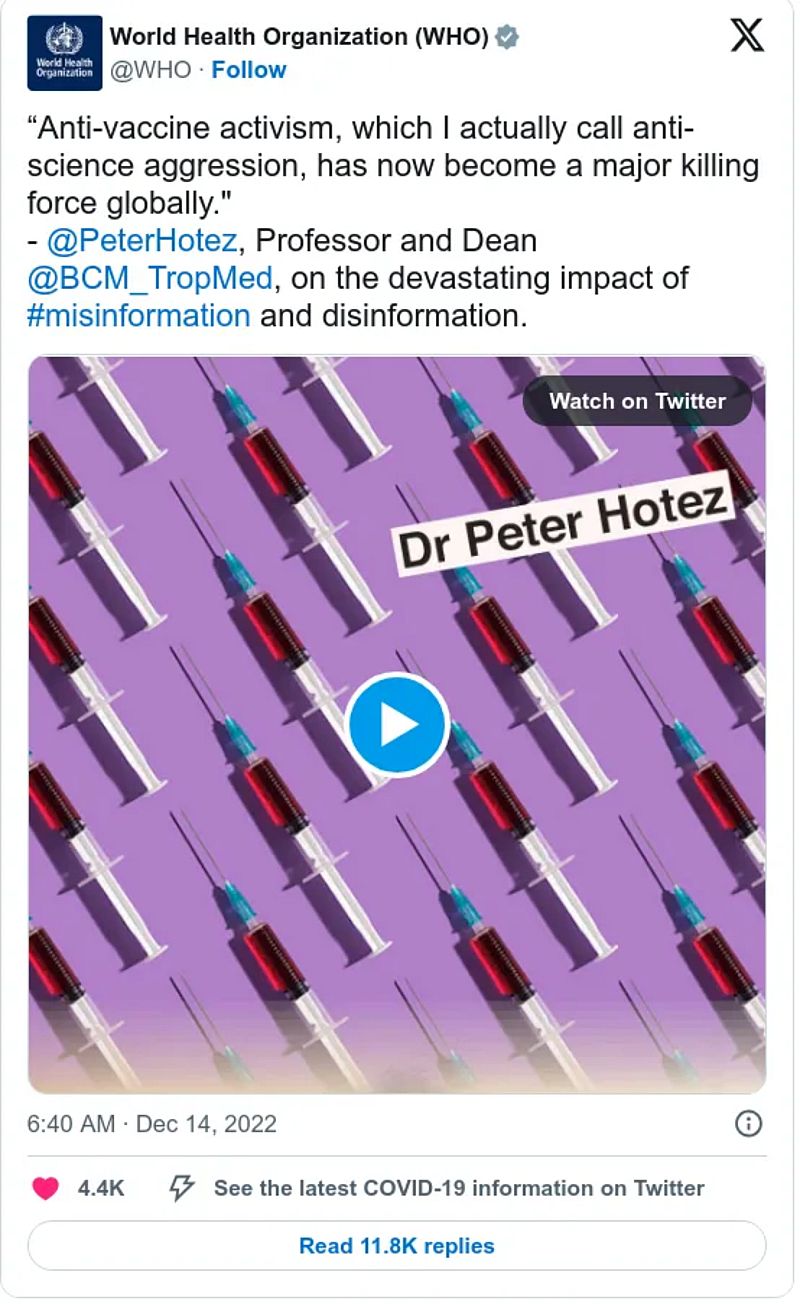Image resolution: width=800 pixels, height=1304 pixels.
Task: Click the blue verified badge
Action: (508, 38)
